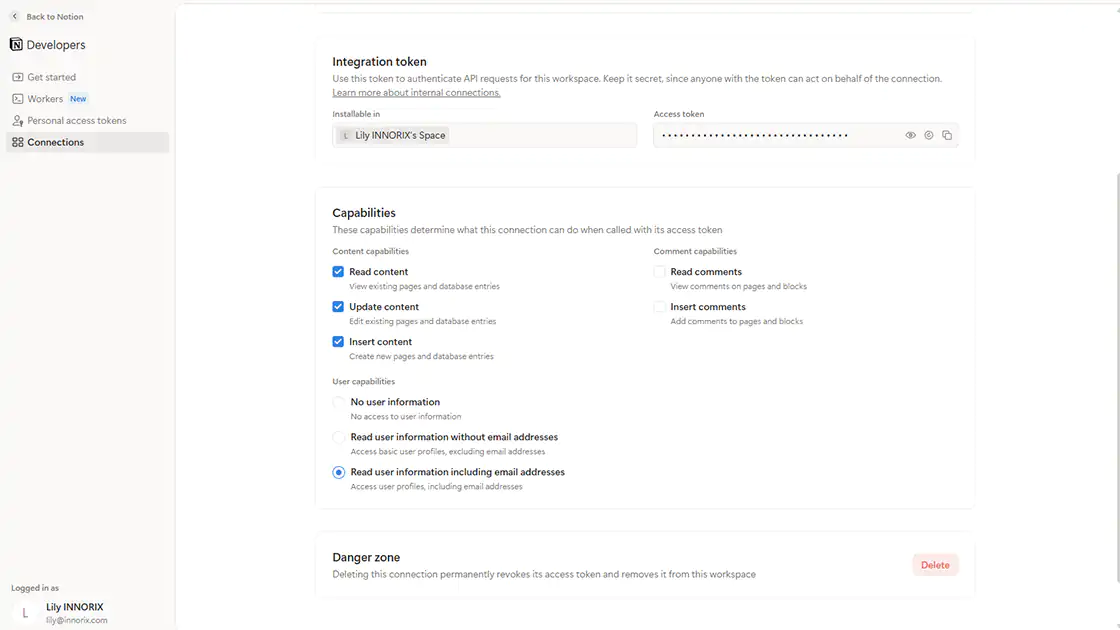Click the red Delete button
This screenshot has height=630, width=1120.
pyautogui.click(x=935, y=565)
